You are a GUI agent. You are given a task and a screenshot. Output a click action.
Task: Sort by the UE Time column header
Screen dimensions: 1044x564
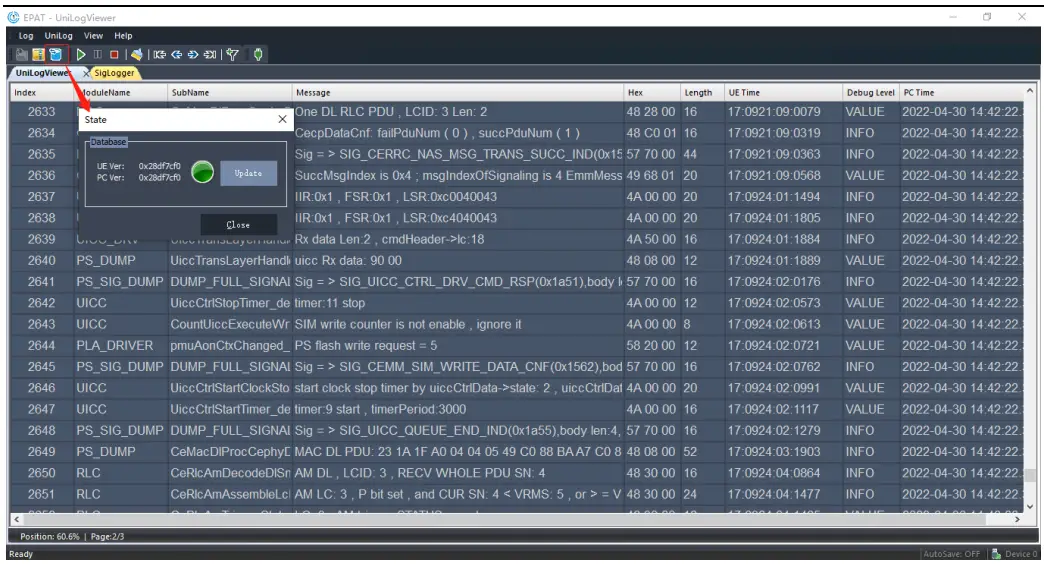click(x=784, y=93)
